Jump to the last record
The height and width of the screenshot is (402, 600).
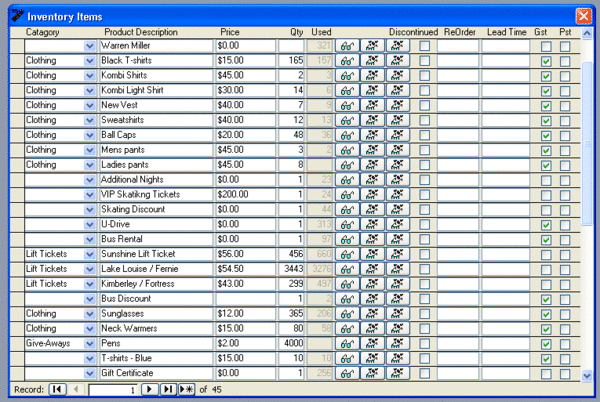click(168, 389)
